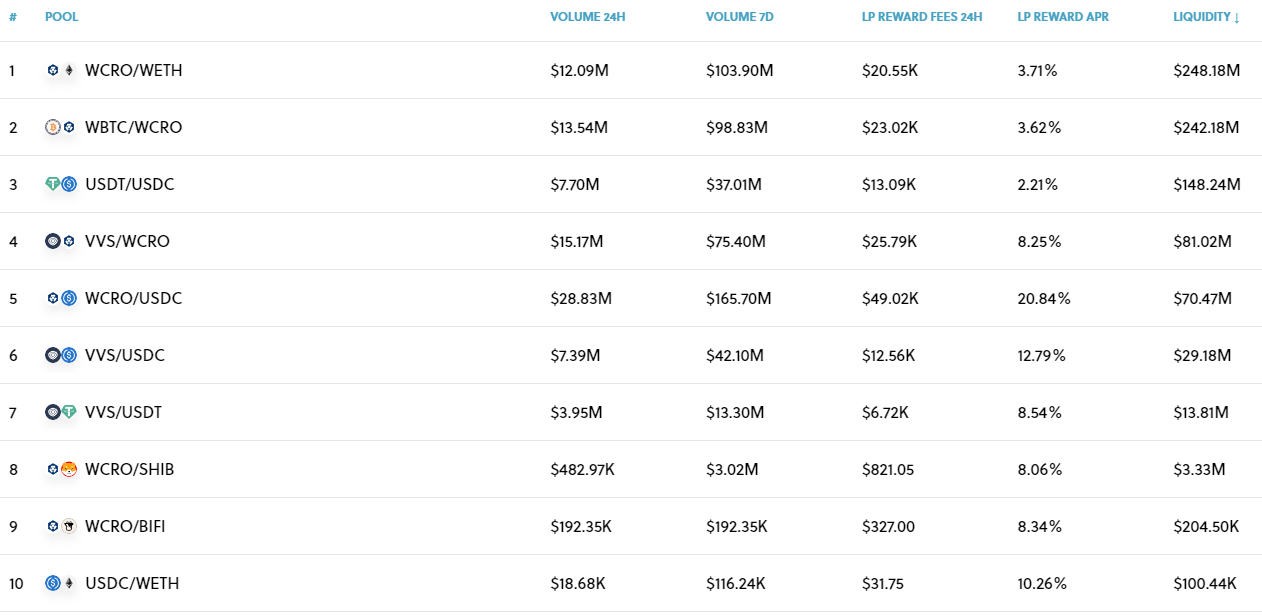The image size is (1262, 616).
Task: Click the WBTC/WCRO token pair icon
Action: pyautogui.click(x=61, y=127)
